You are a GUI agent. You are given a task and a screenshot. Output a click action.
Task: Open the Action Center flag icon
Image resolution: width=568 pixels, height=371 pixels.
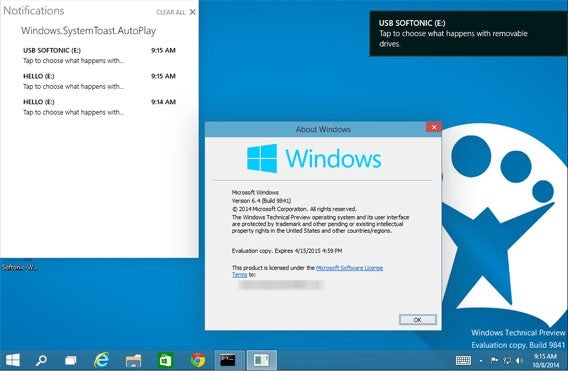coord(494,360)
